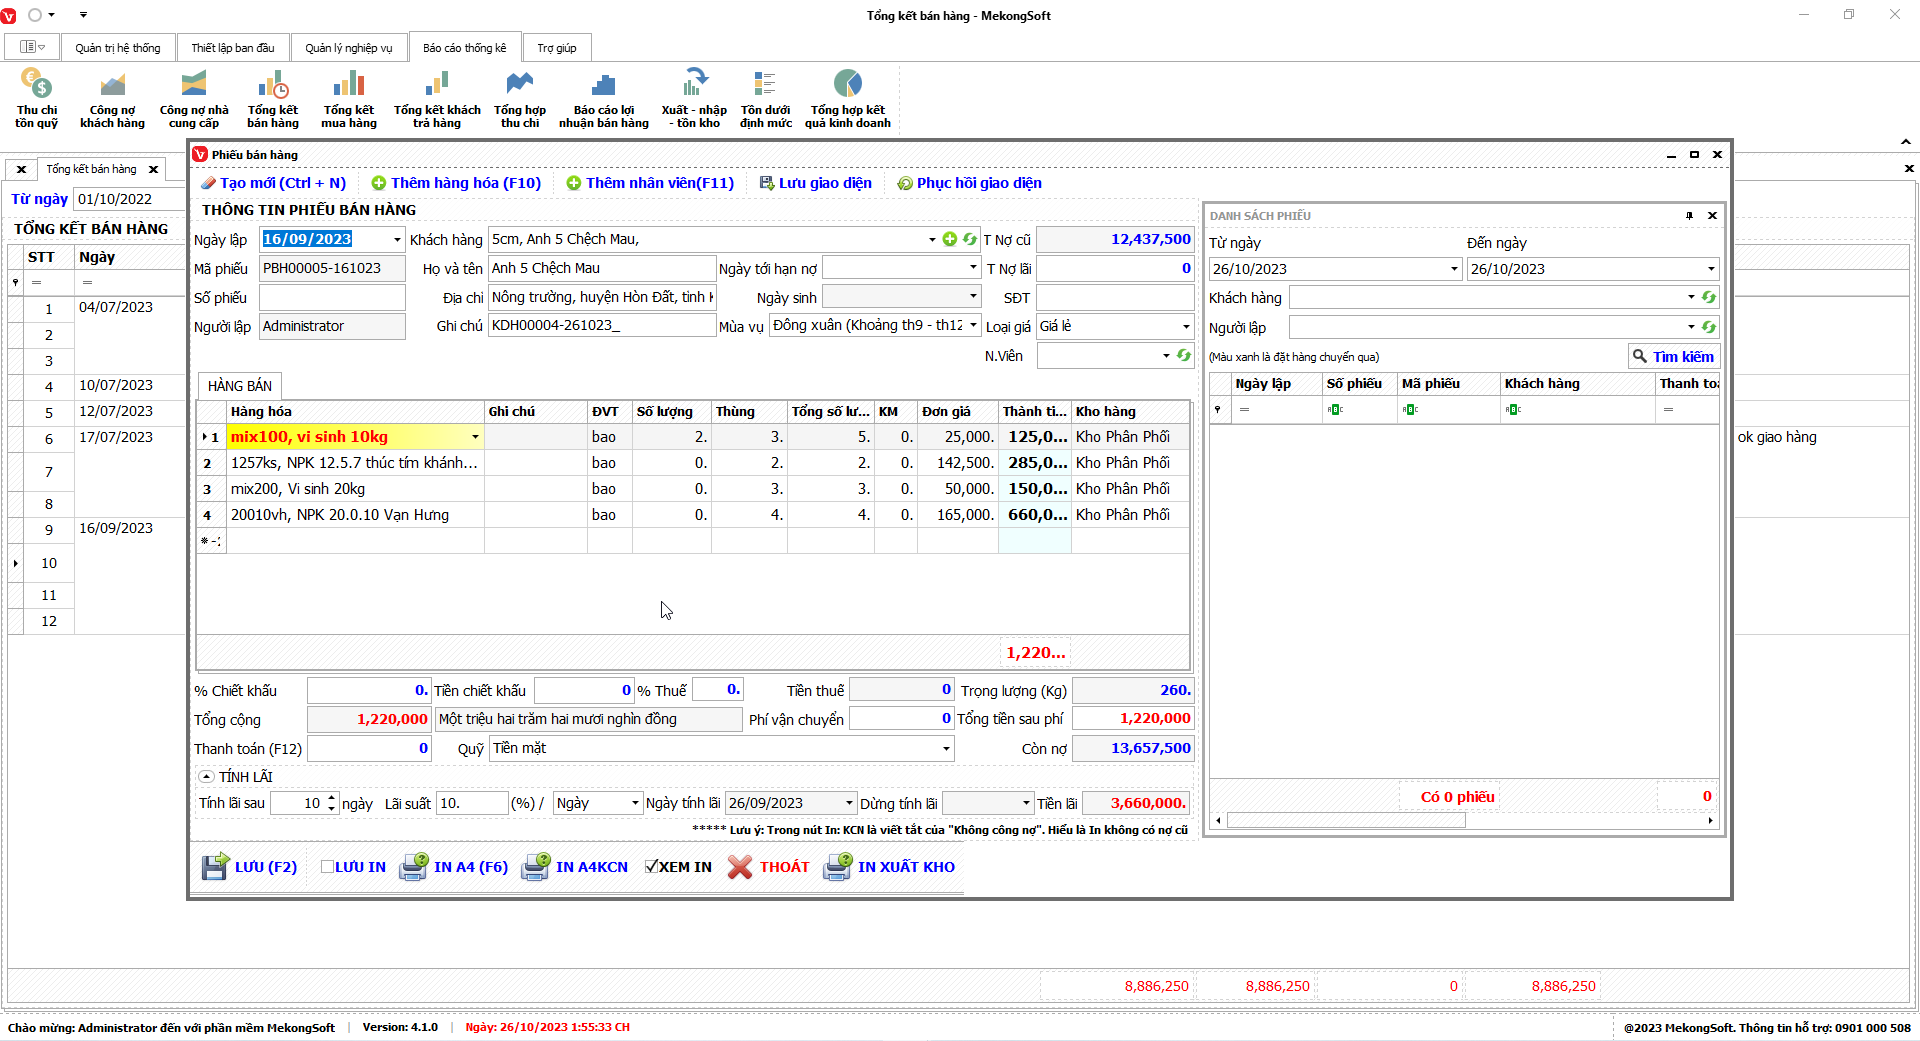Open Xuất - nhập - tồn kho report
Image resolution: width=1920 pixels, height=1041 pixels.
click(x=693, y=98)
